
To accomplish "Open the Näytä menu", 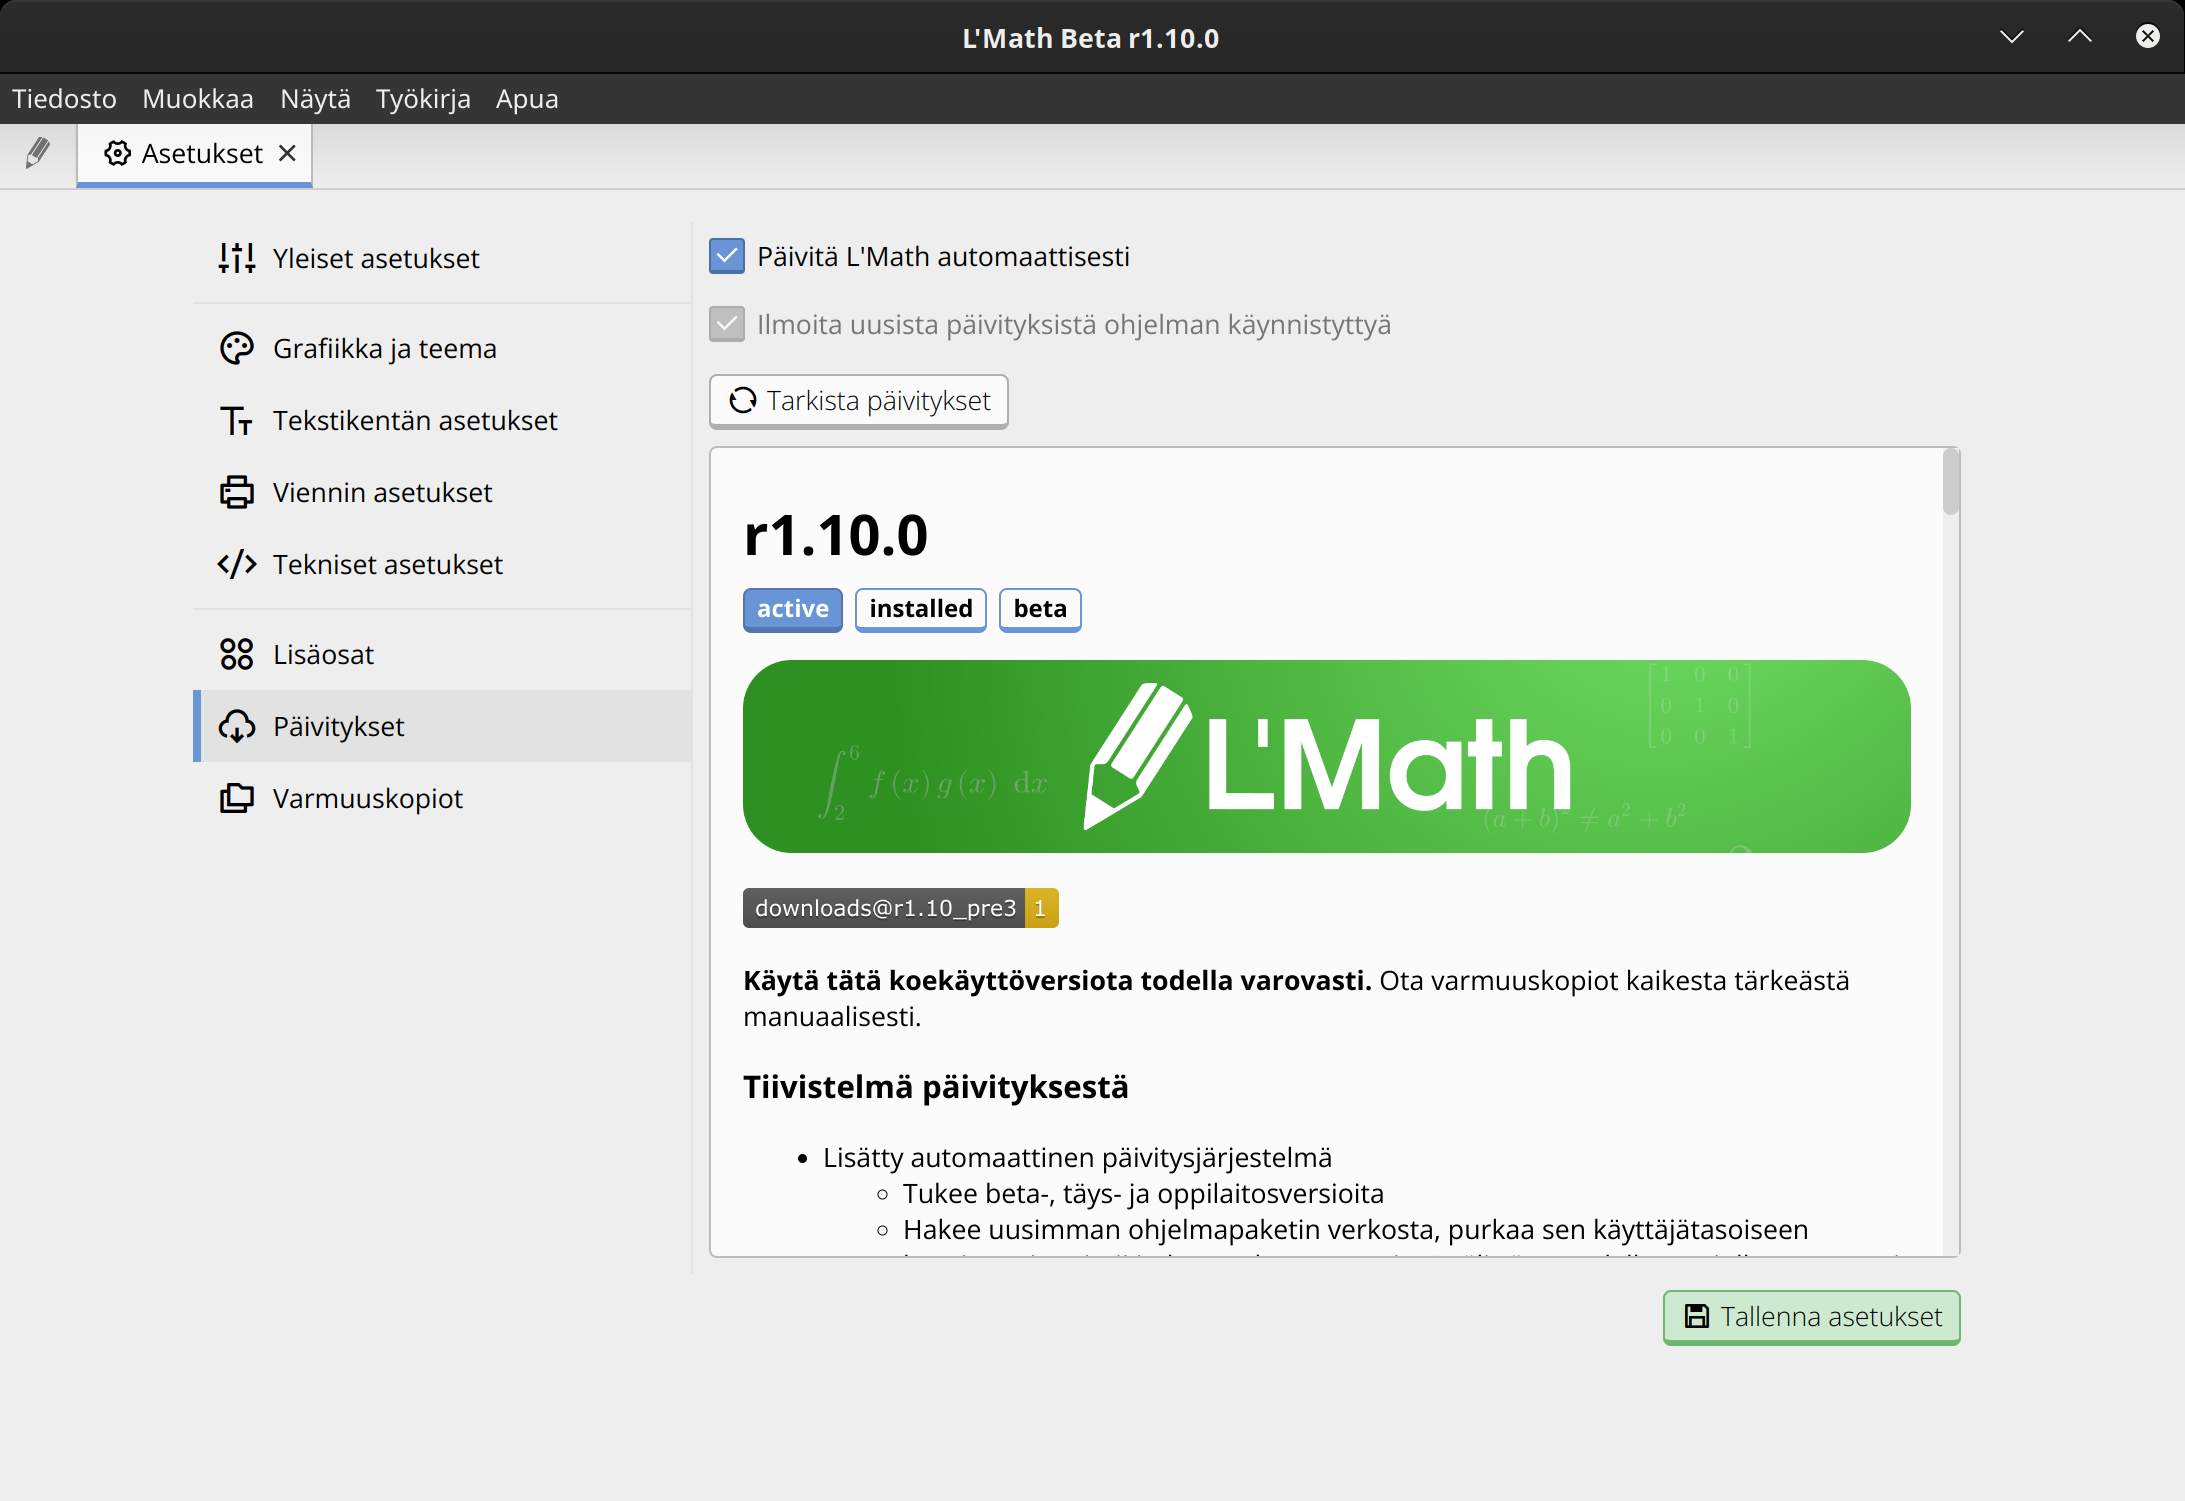I will [x=315, y=99].
